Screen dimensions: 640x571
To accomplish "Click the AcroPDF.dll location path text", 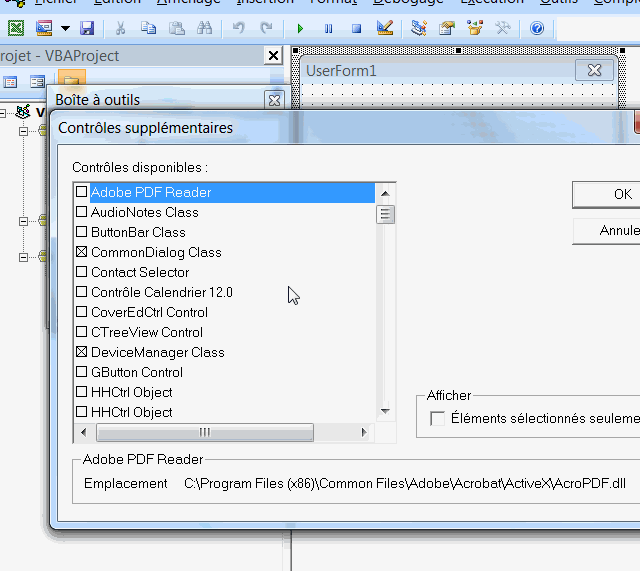I will tap(404, 484).
